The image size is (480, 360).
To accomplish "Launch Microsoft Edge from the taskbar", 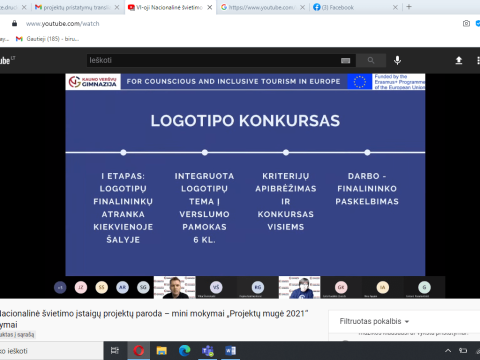I will (x=185, y=351).
